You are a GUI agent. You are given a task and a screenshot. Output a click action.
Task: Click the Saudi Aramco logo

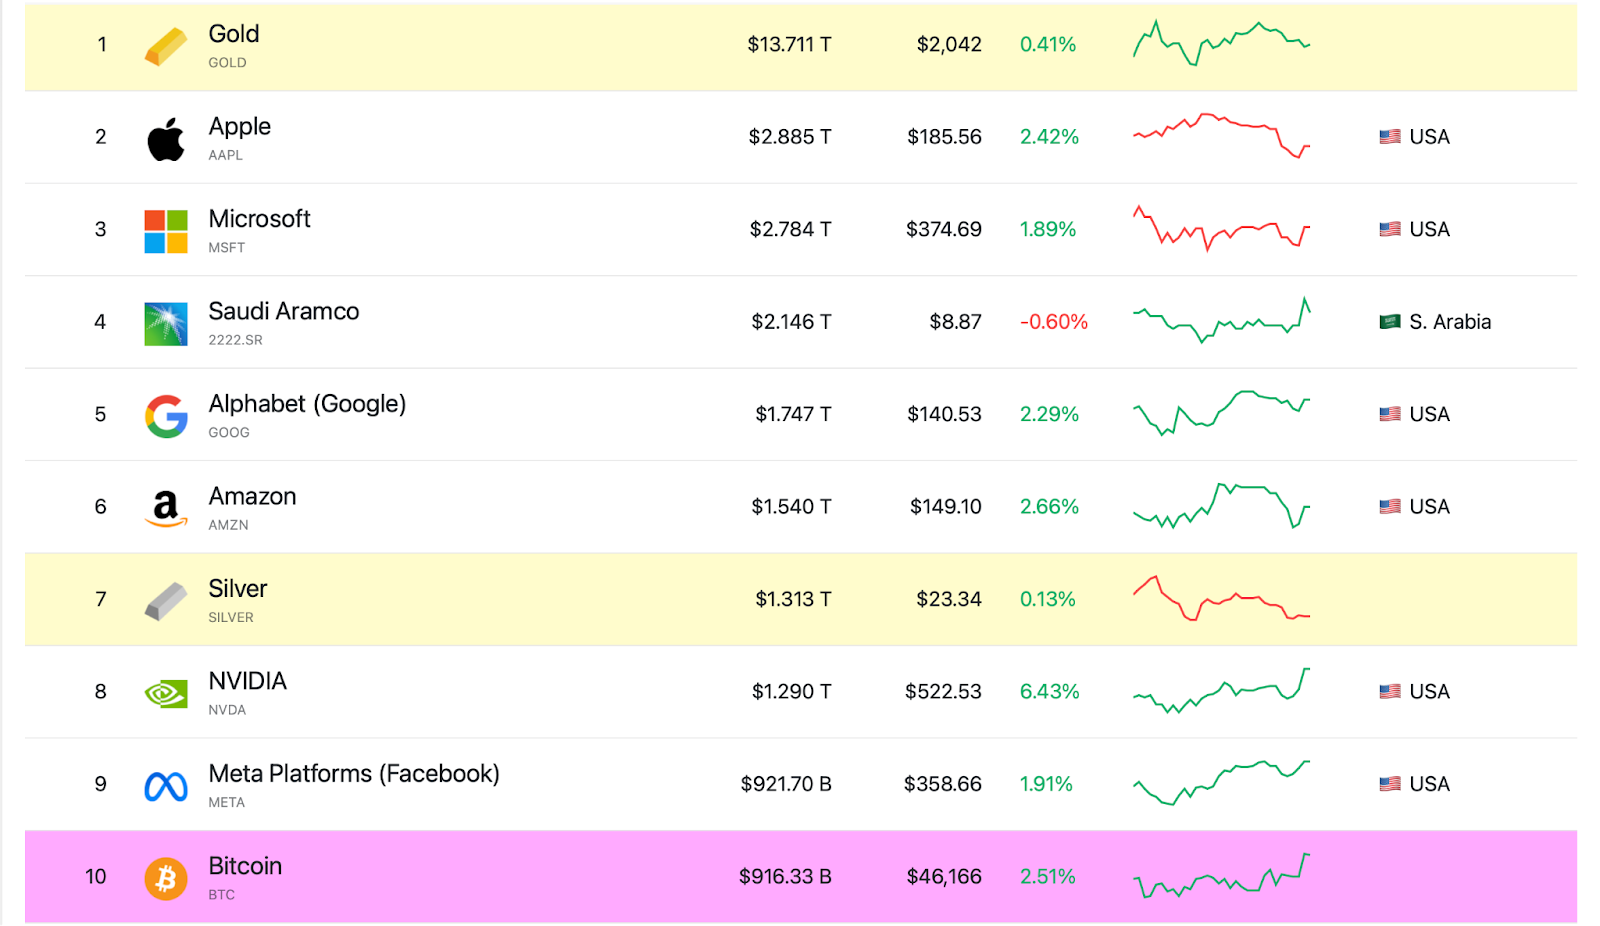pyautogui.click(x=166, y=324)
